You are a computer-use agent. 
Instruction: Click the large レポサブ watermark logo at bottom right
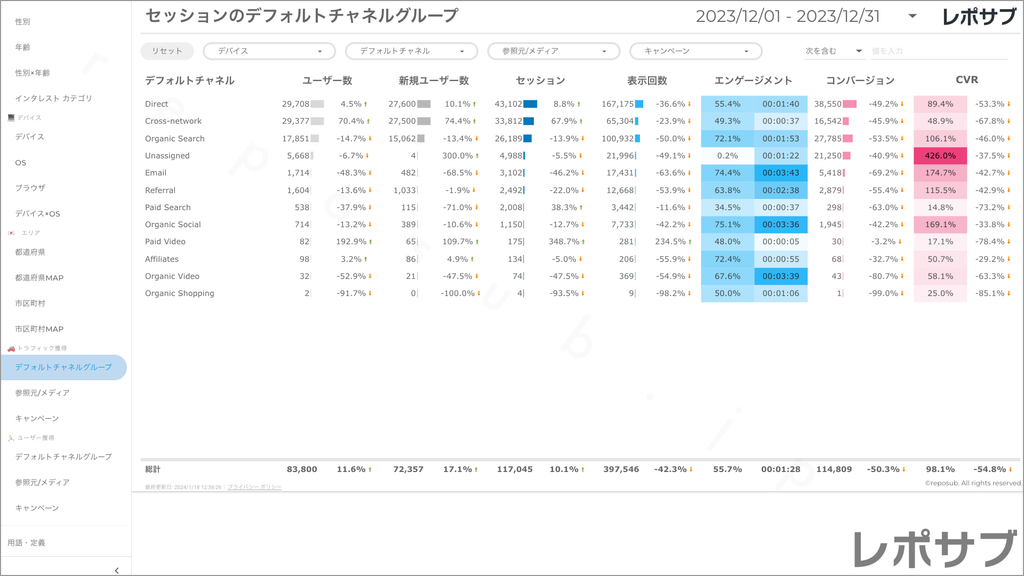pyautogui.click(x=932, y=549)
